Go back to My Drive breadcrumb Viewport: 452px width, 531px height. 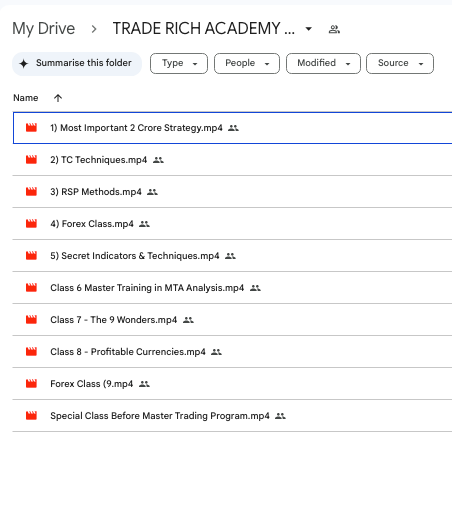(44, 28)
